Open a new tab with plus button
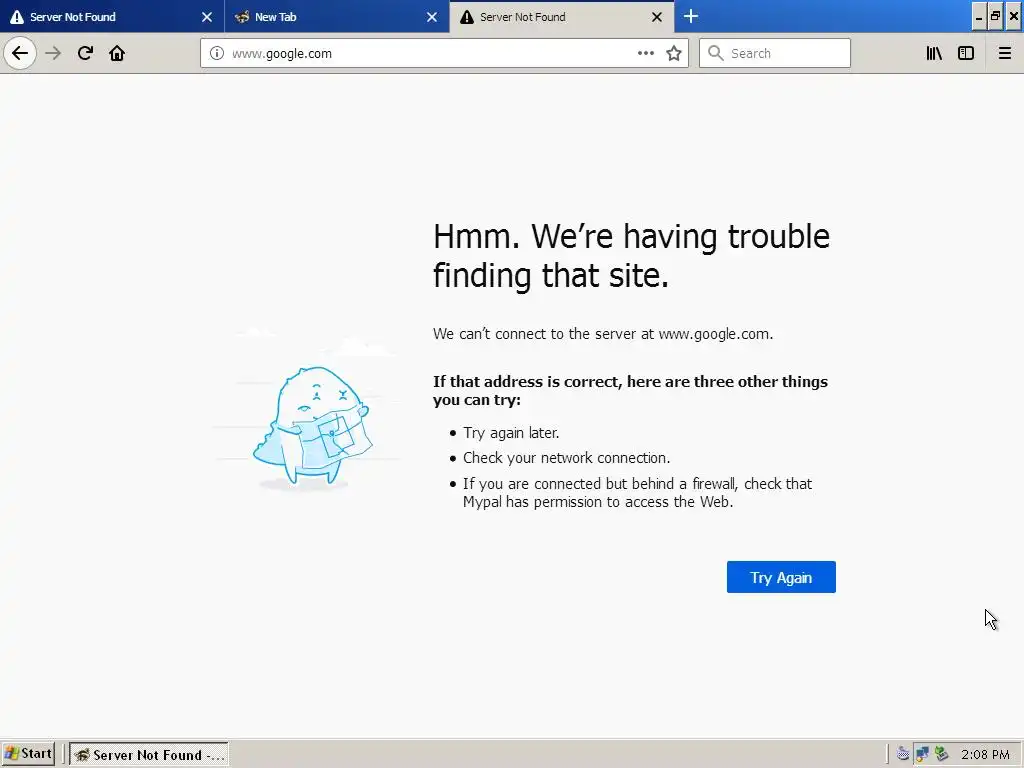Viewport: 1024px width, 768px height. point(691,16)
